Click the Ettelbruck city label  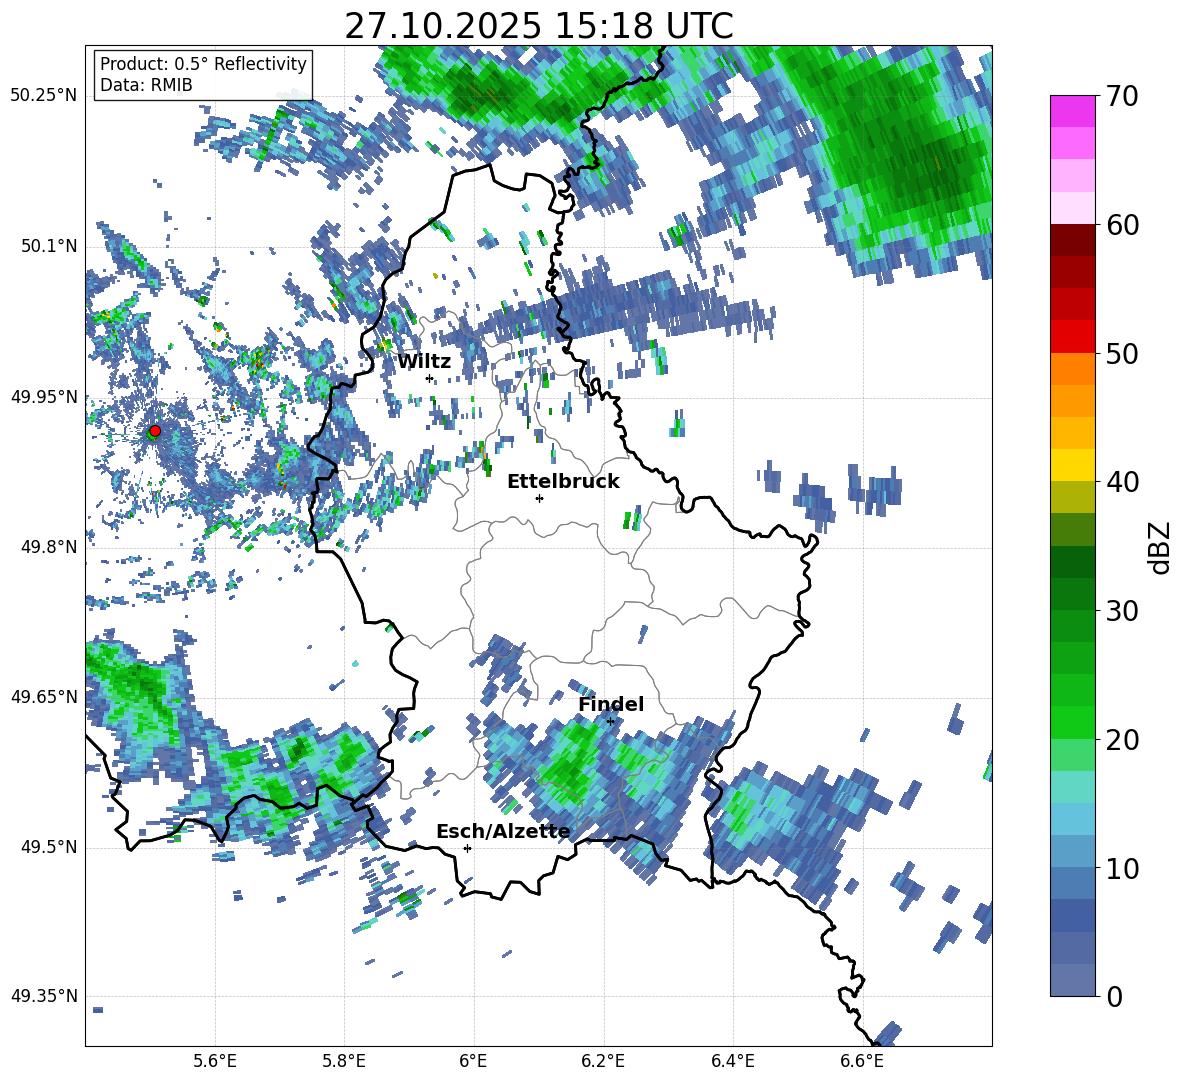(563, 482)
